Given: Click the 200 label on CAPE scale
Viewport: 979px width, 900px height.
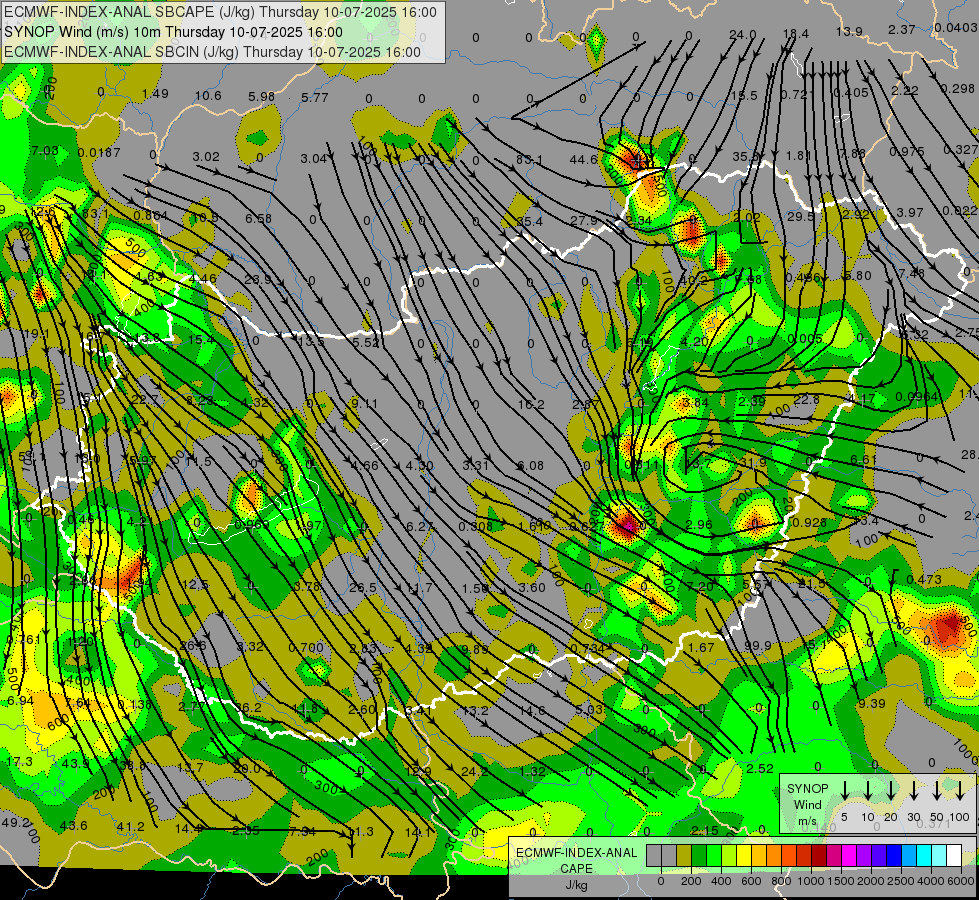Looking at the screenshot, I should tap(691, 881).
